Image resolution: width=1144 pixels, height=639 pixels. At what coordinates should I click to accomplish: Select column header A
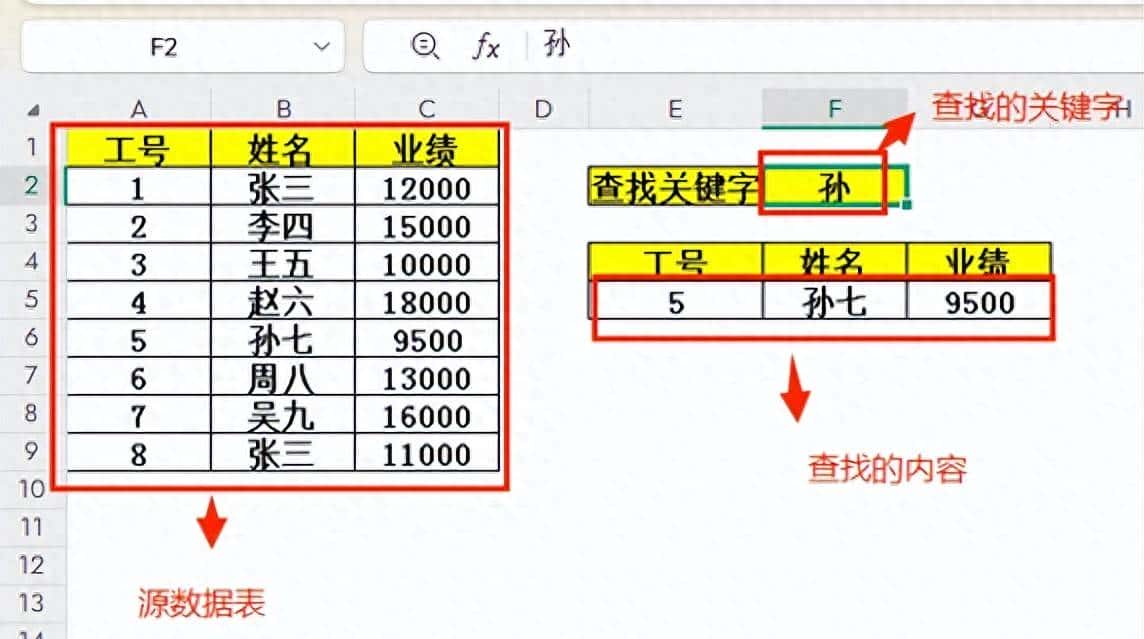click(139, 108)
